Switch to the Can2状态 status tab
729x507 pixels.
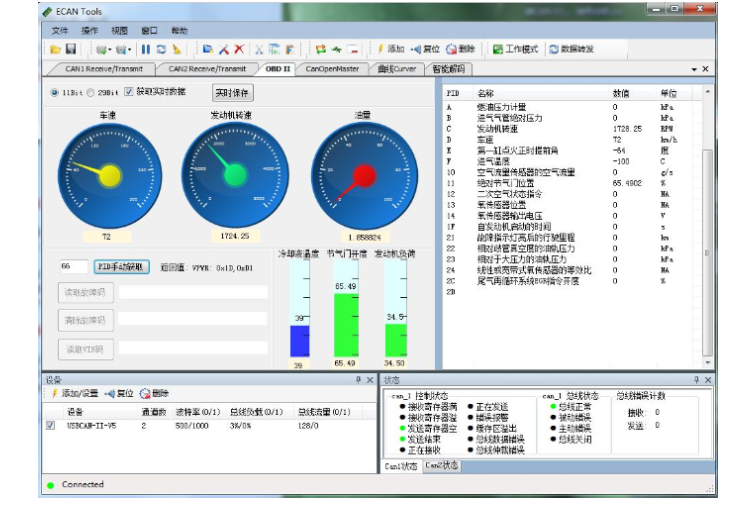(441, 466)
